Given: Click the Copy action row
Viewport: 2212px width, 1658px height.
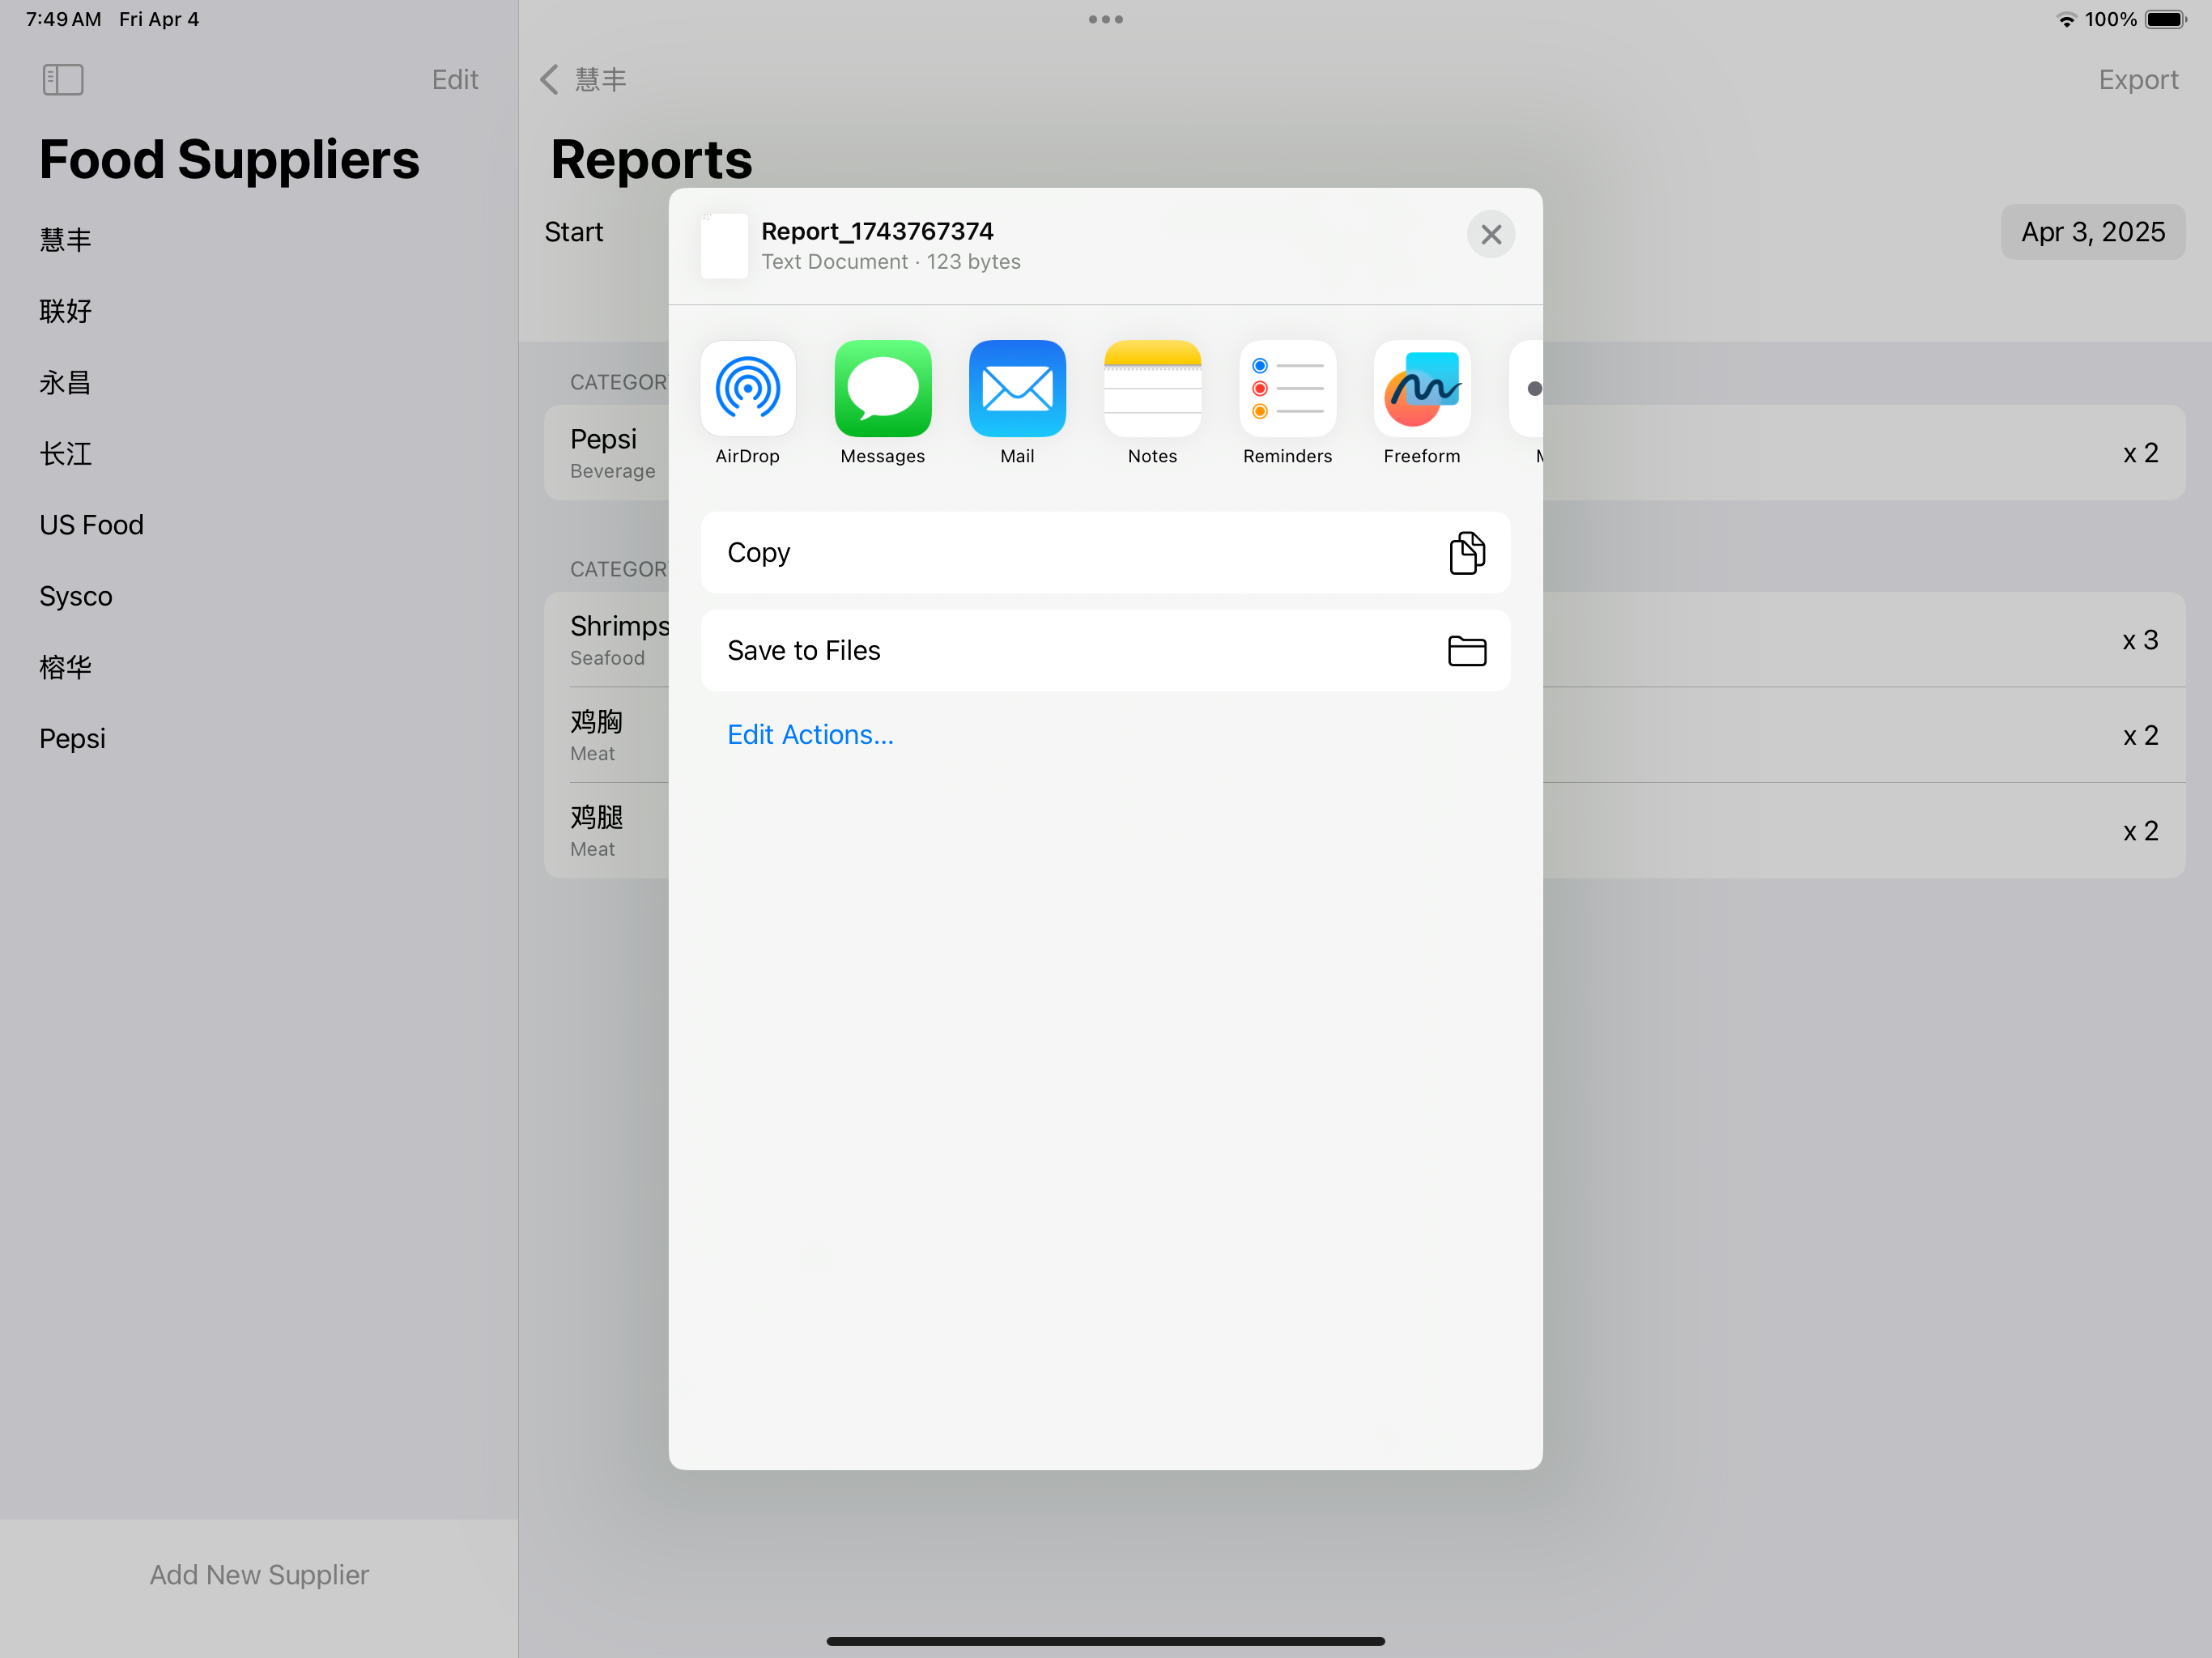Looking at the screenshot, I should pos(1105,553).
